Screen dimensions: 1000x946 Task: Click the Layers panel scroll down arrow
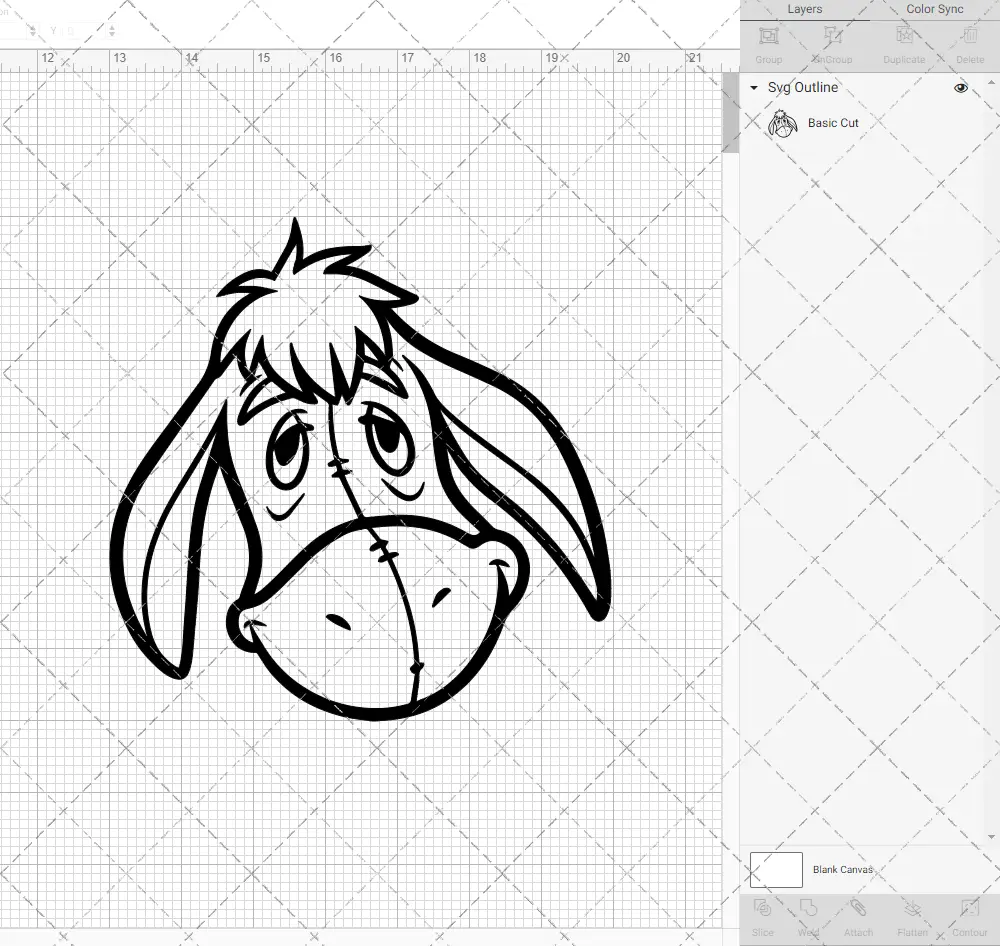point(990,837)
